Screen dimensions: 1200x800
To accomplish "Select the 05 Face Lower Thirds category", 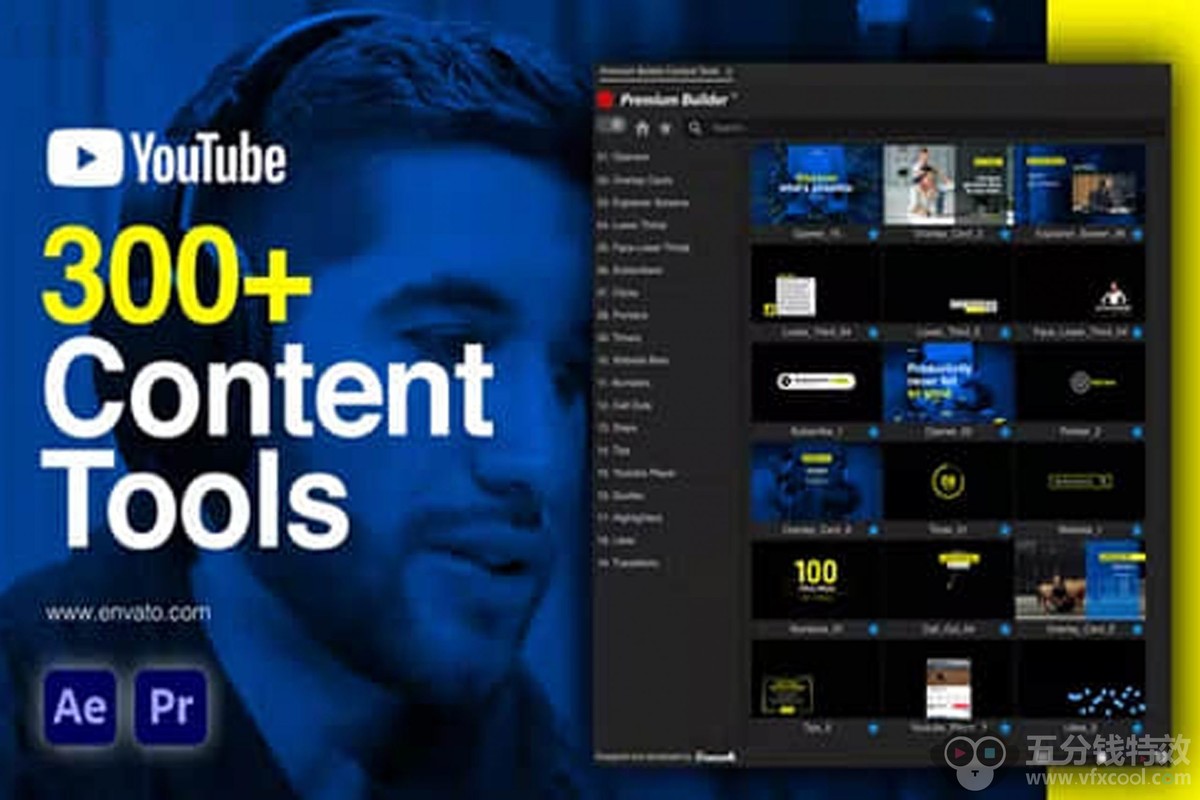I will (x=643, y=247).
